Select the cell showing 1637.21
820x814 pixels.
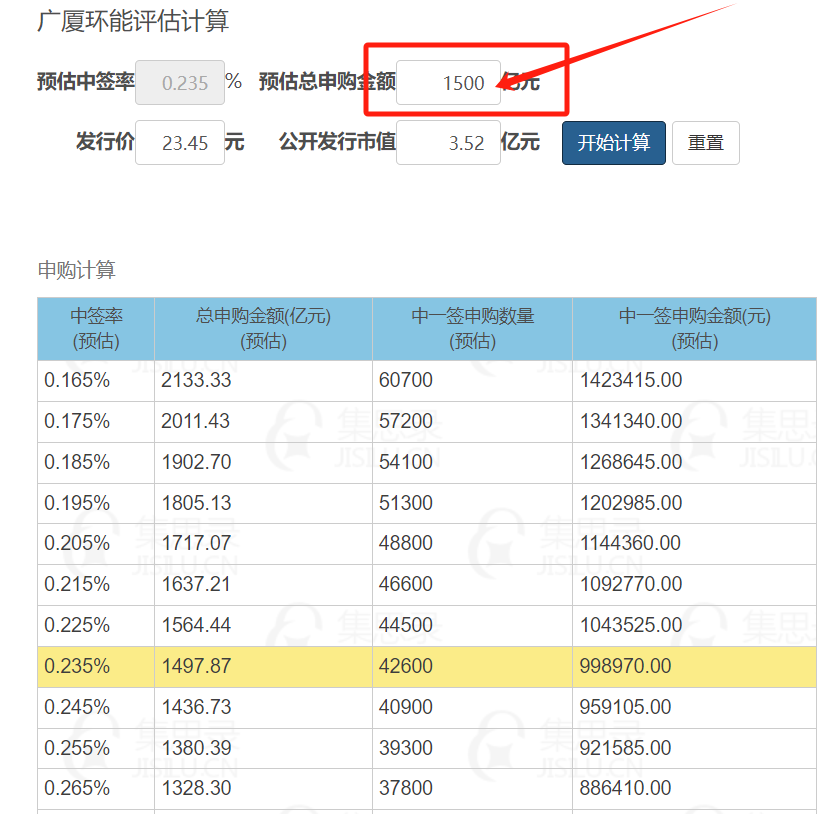[263, 585]
